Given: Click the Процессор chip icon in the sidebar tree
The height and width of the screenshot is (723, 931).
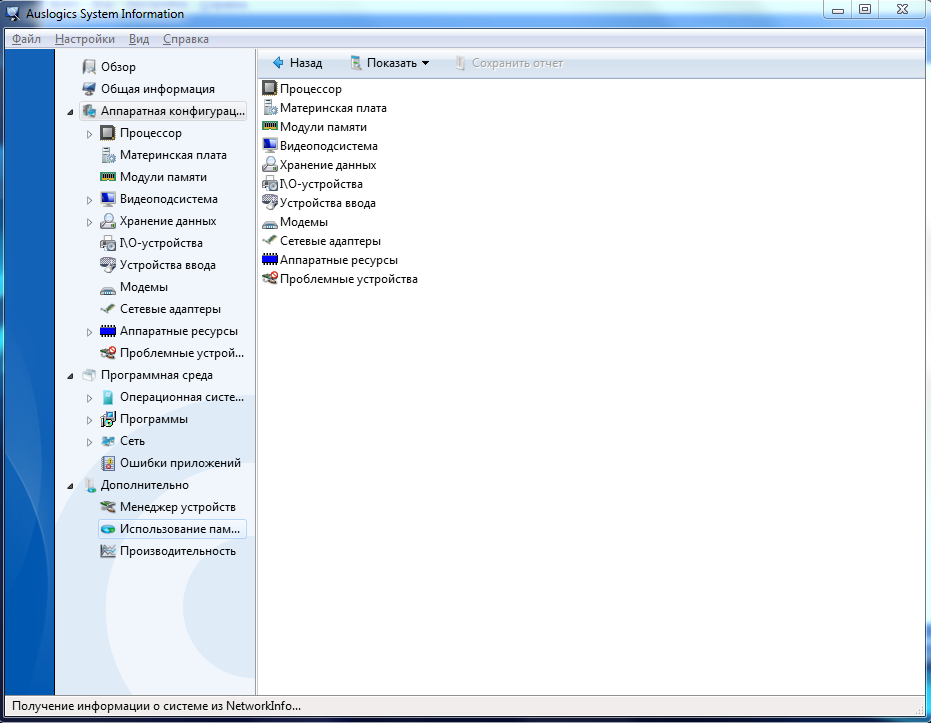Looking at the screenshot, I should pos(107,133).
